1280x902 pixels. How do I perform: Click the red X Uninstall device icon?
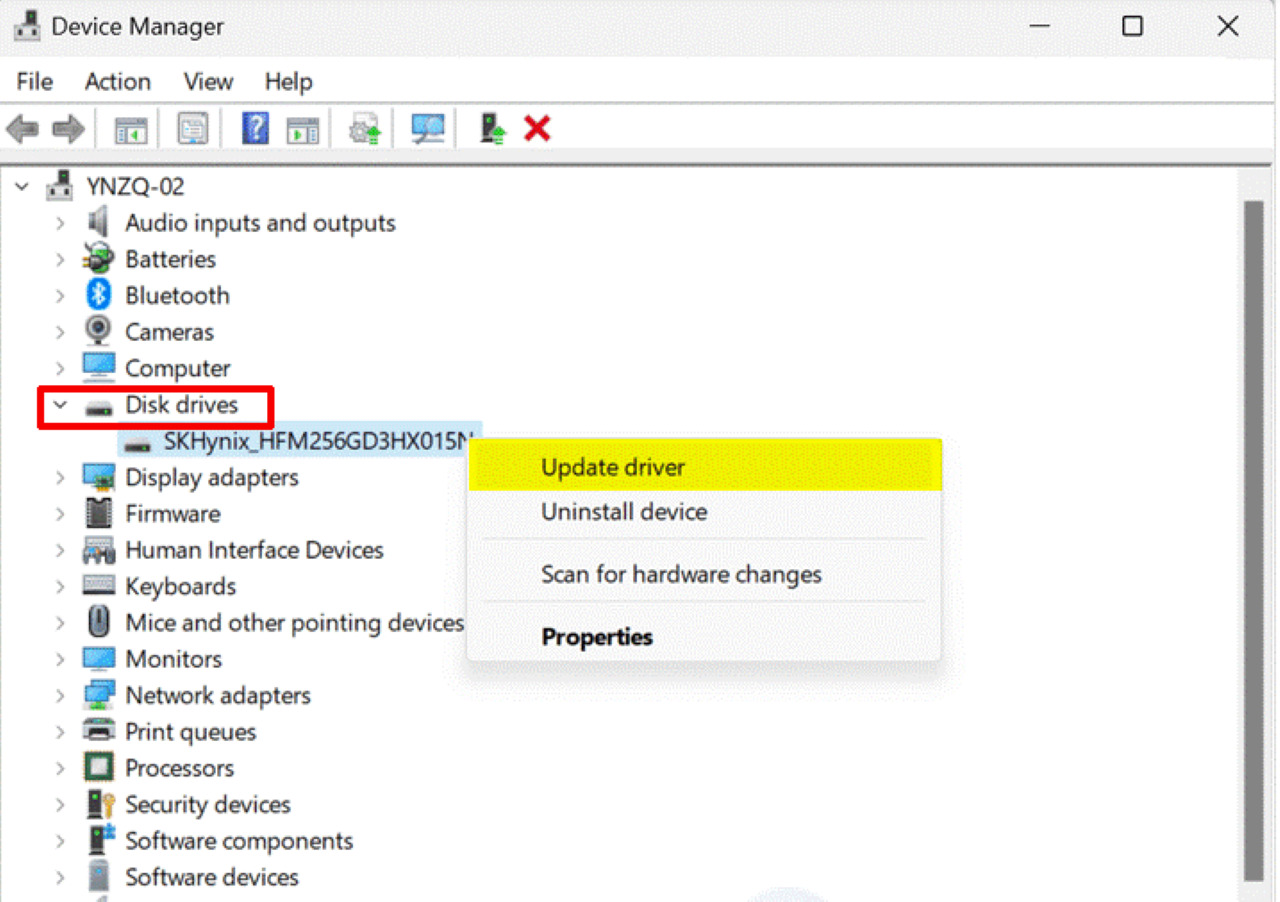537,129
